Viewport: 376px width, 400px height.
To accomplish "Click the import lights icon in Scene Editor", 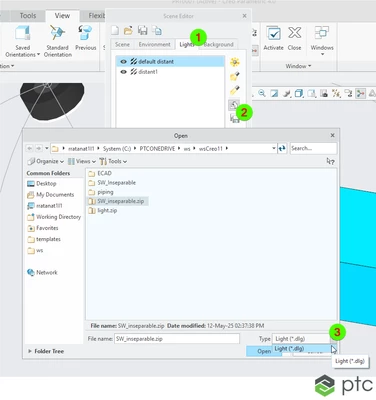I will point(234,105).
